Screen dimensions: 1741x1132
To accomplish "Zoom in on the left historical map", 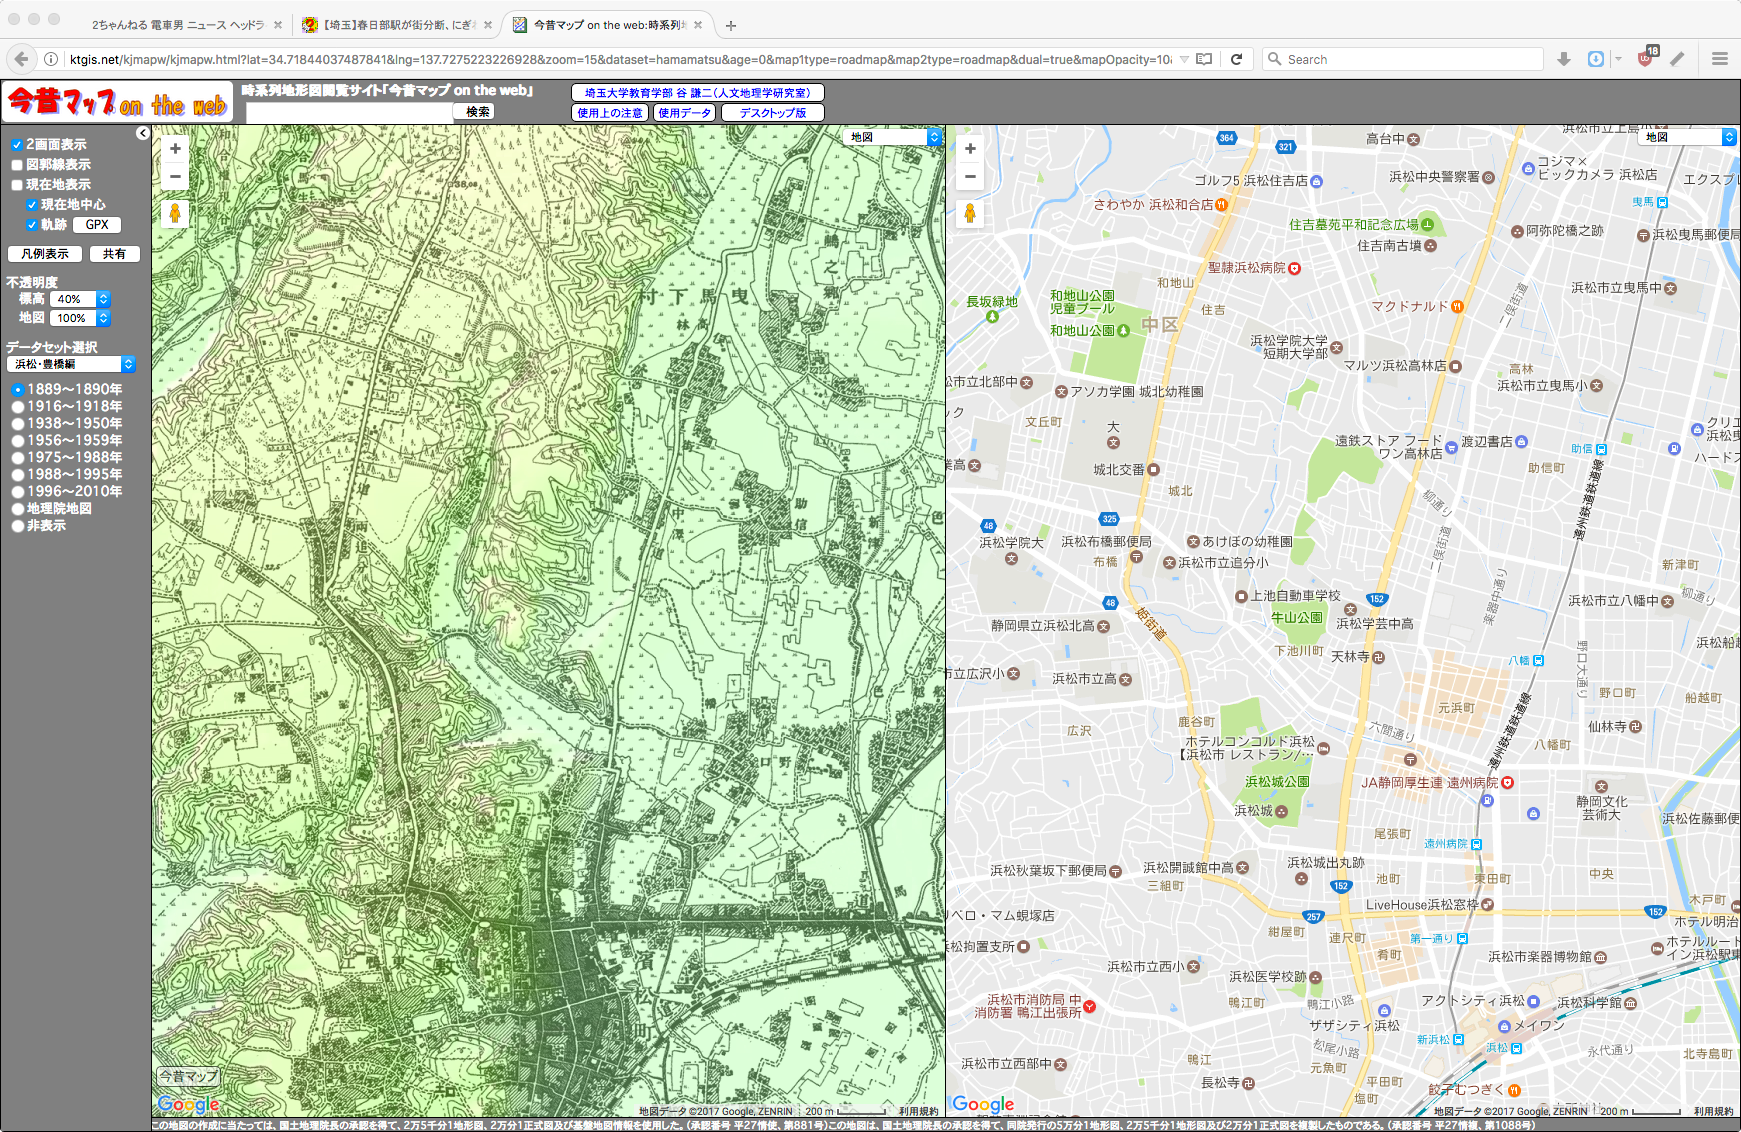I will 175,149.
